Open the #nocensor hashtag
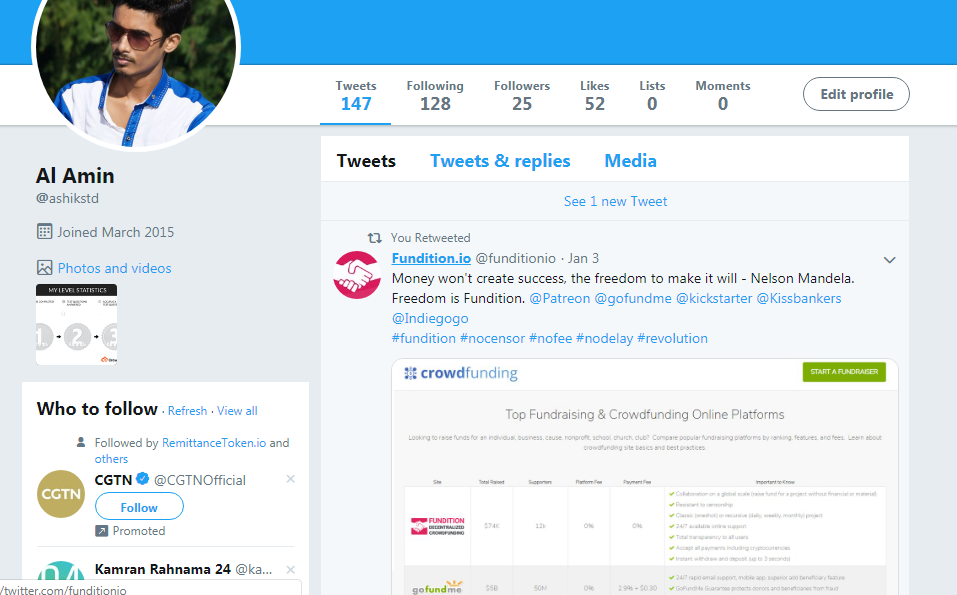Image resolution: width=957 pixels, height=595 pixels. coord(492,339)
